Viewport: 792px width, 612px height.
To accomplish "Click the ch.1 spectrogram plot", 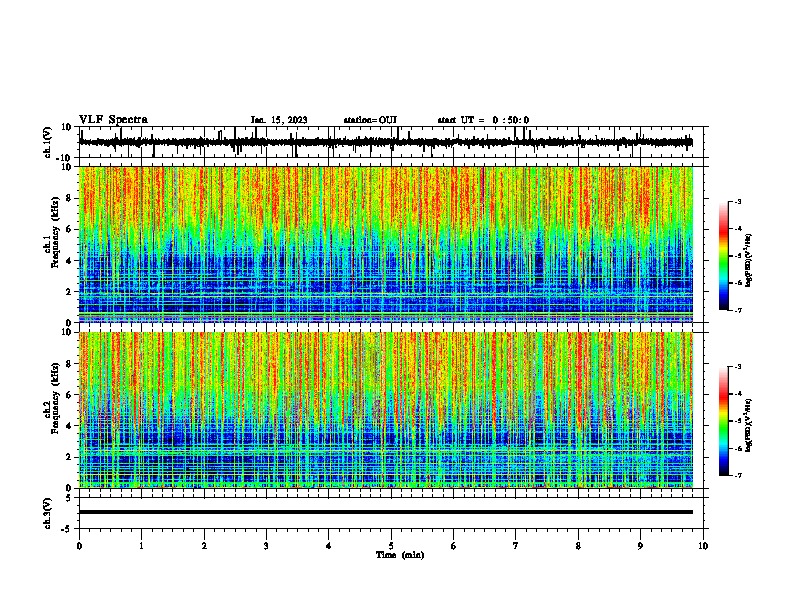I will (386, 244).
